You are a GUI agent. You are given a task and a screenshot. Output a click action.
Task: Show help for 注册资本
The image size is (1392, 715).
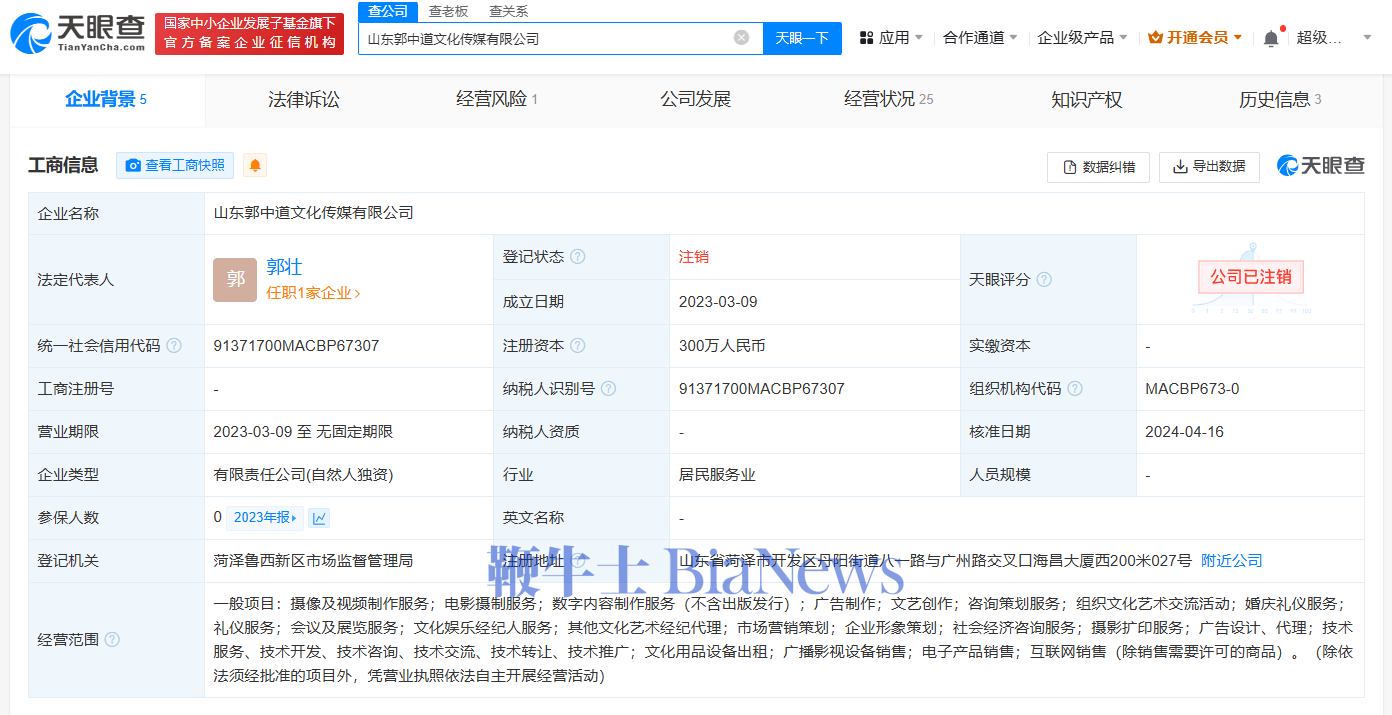pyautogui.click(x=578, y=346)
